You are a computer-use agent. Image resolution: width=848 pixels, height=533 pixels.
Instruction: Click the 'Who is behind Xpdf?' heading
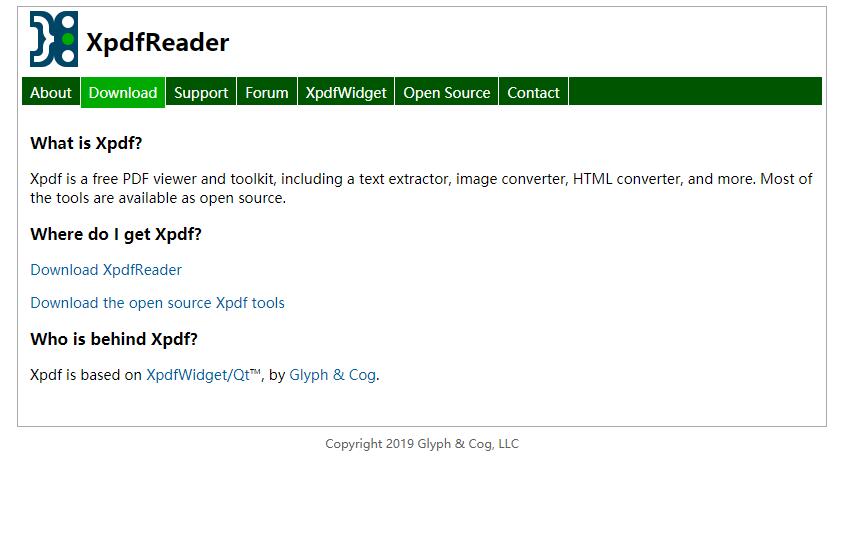tap(114, 339)
